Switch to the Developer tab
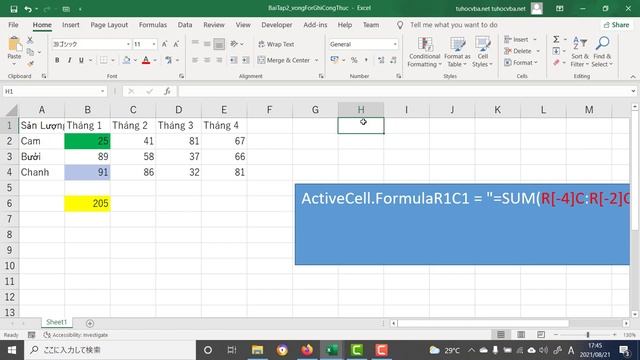This screenshot has height=360, width=640. pyautogui.click(x=277, y=25)
